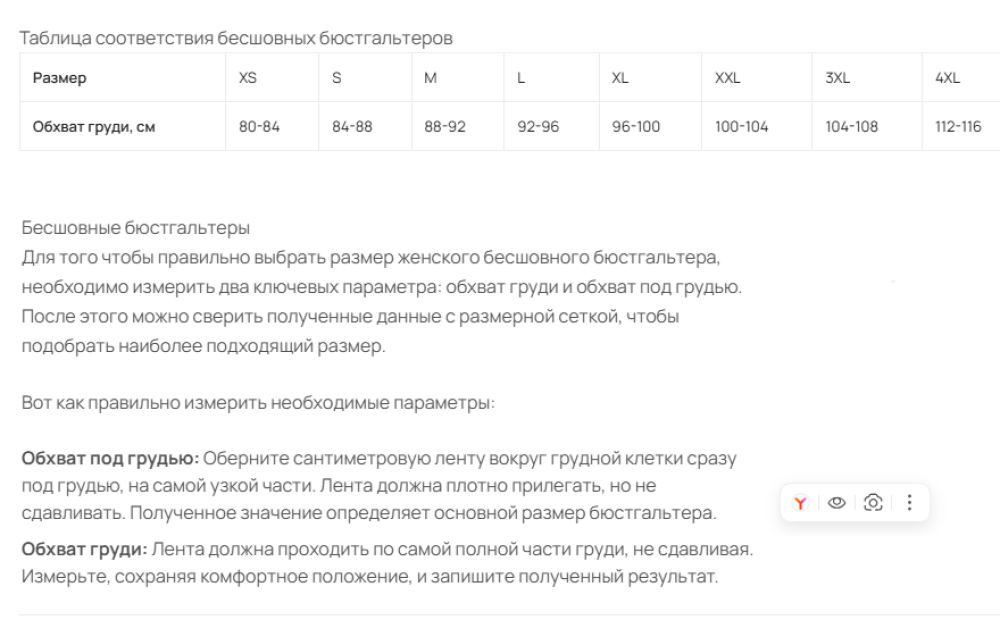The width and height of the screenshot is (1000, 620).
Task: Open the camera image search icon
Action: coord(873,503)
